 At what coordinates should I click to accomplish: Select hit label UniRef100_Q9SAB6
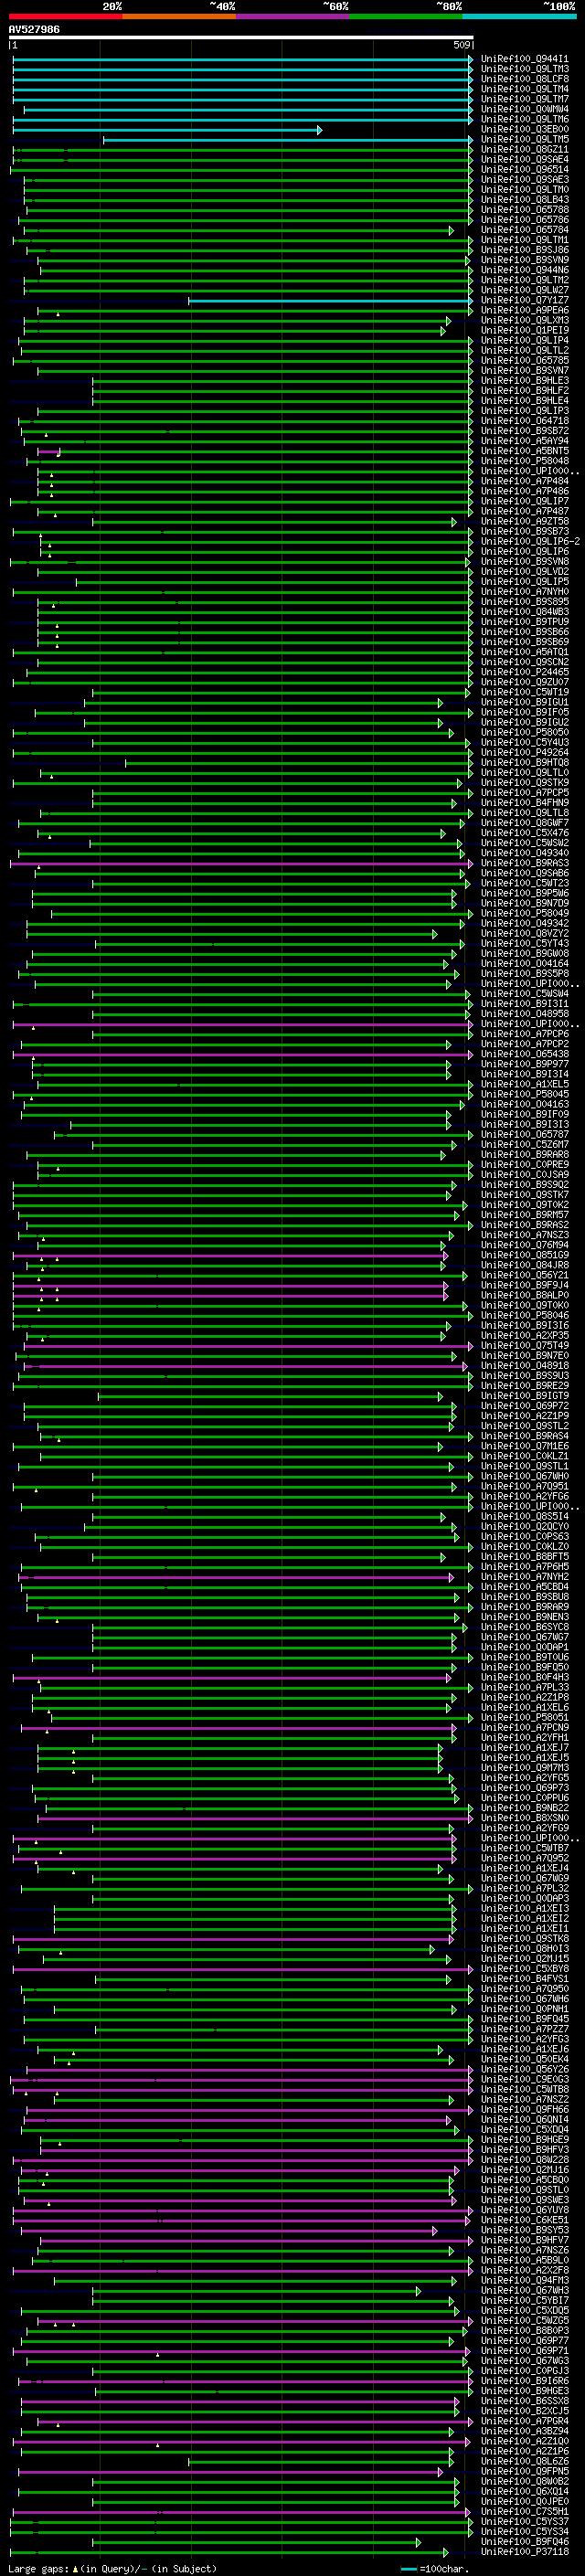[x=524, y=873]
